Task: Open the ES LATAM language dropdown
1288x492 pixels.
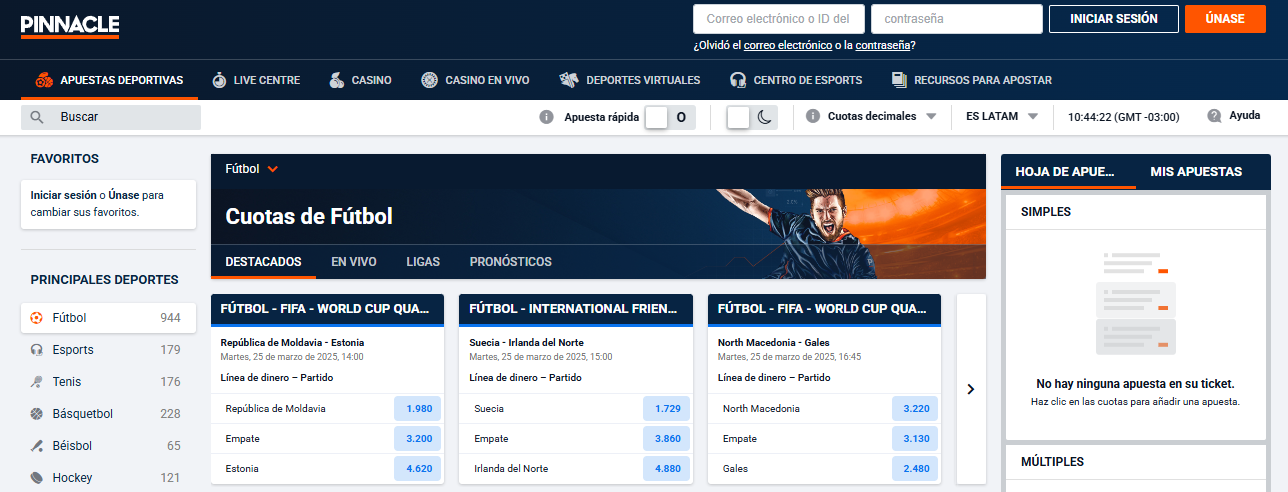Action: click(x=1002, y=117)
